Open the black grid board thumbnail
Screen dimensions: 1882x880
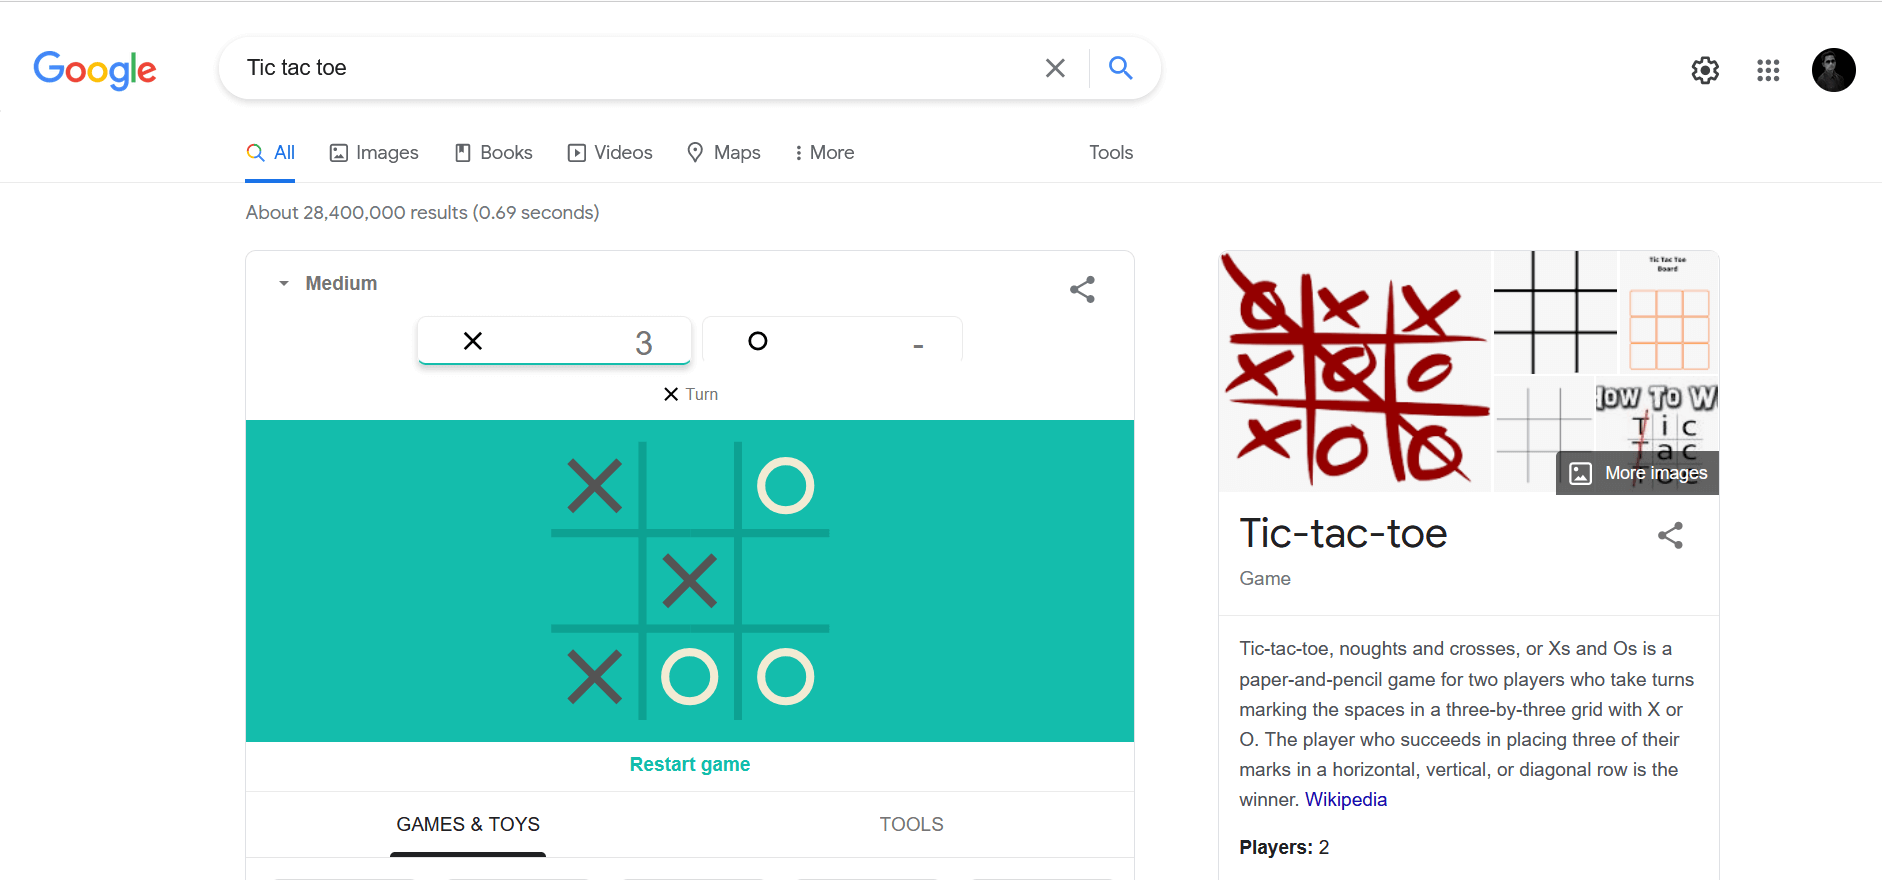coord(1555,312)
